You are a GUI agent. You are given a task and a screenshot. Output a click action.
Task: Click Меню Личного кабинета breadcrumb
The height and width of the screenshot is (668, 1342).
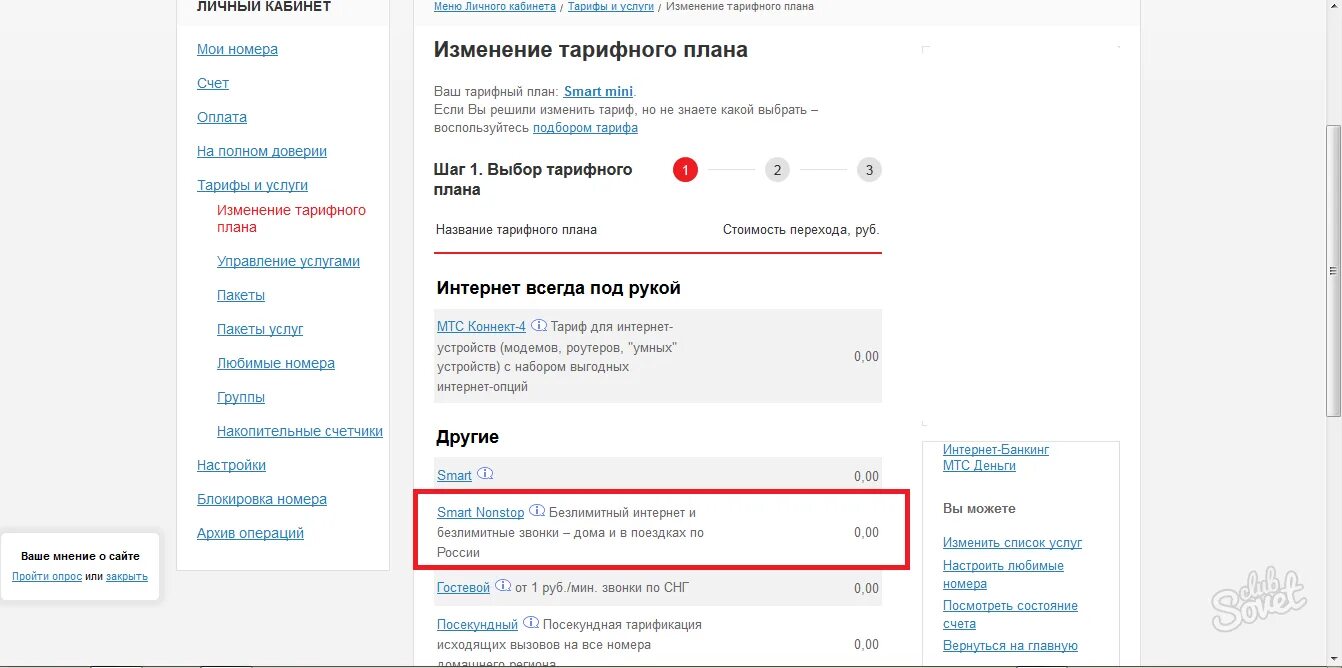[x=495, y=6]
